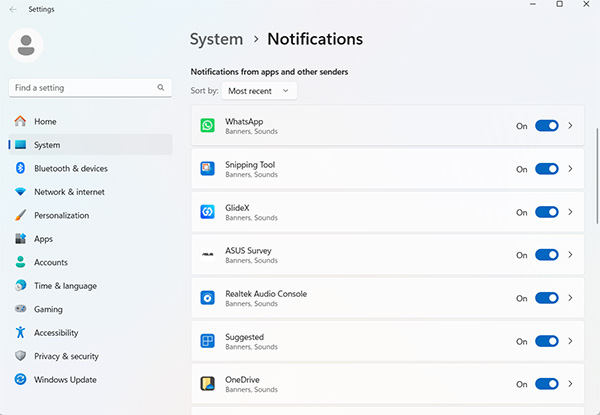
Task: Turn off WhatsApp notifications toggle
Action: pyautogui.click(x=546, y=126)
